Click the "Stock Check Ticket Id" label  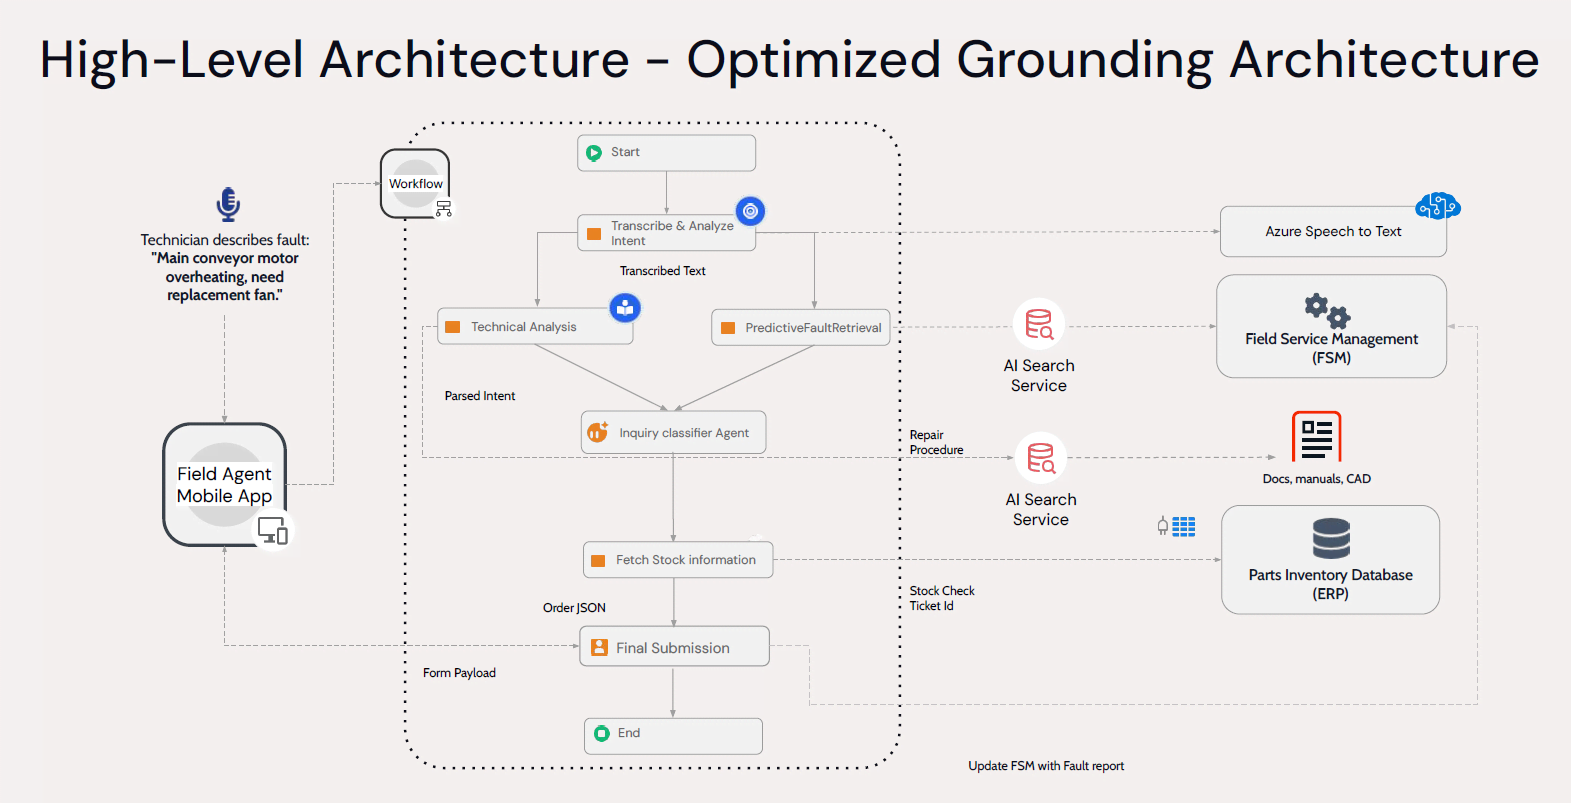(x=942, y=598)
